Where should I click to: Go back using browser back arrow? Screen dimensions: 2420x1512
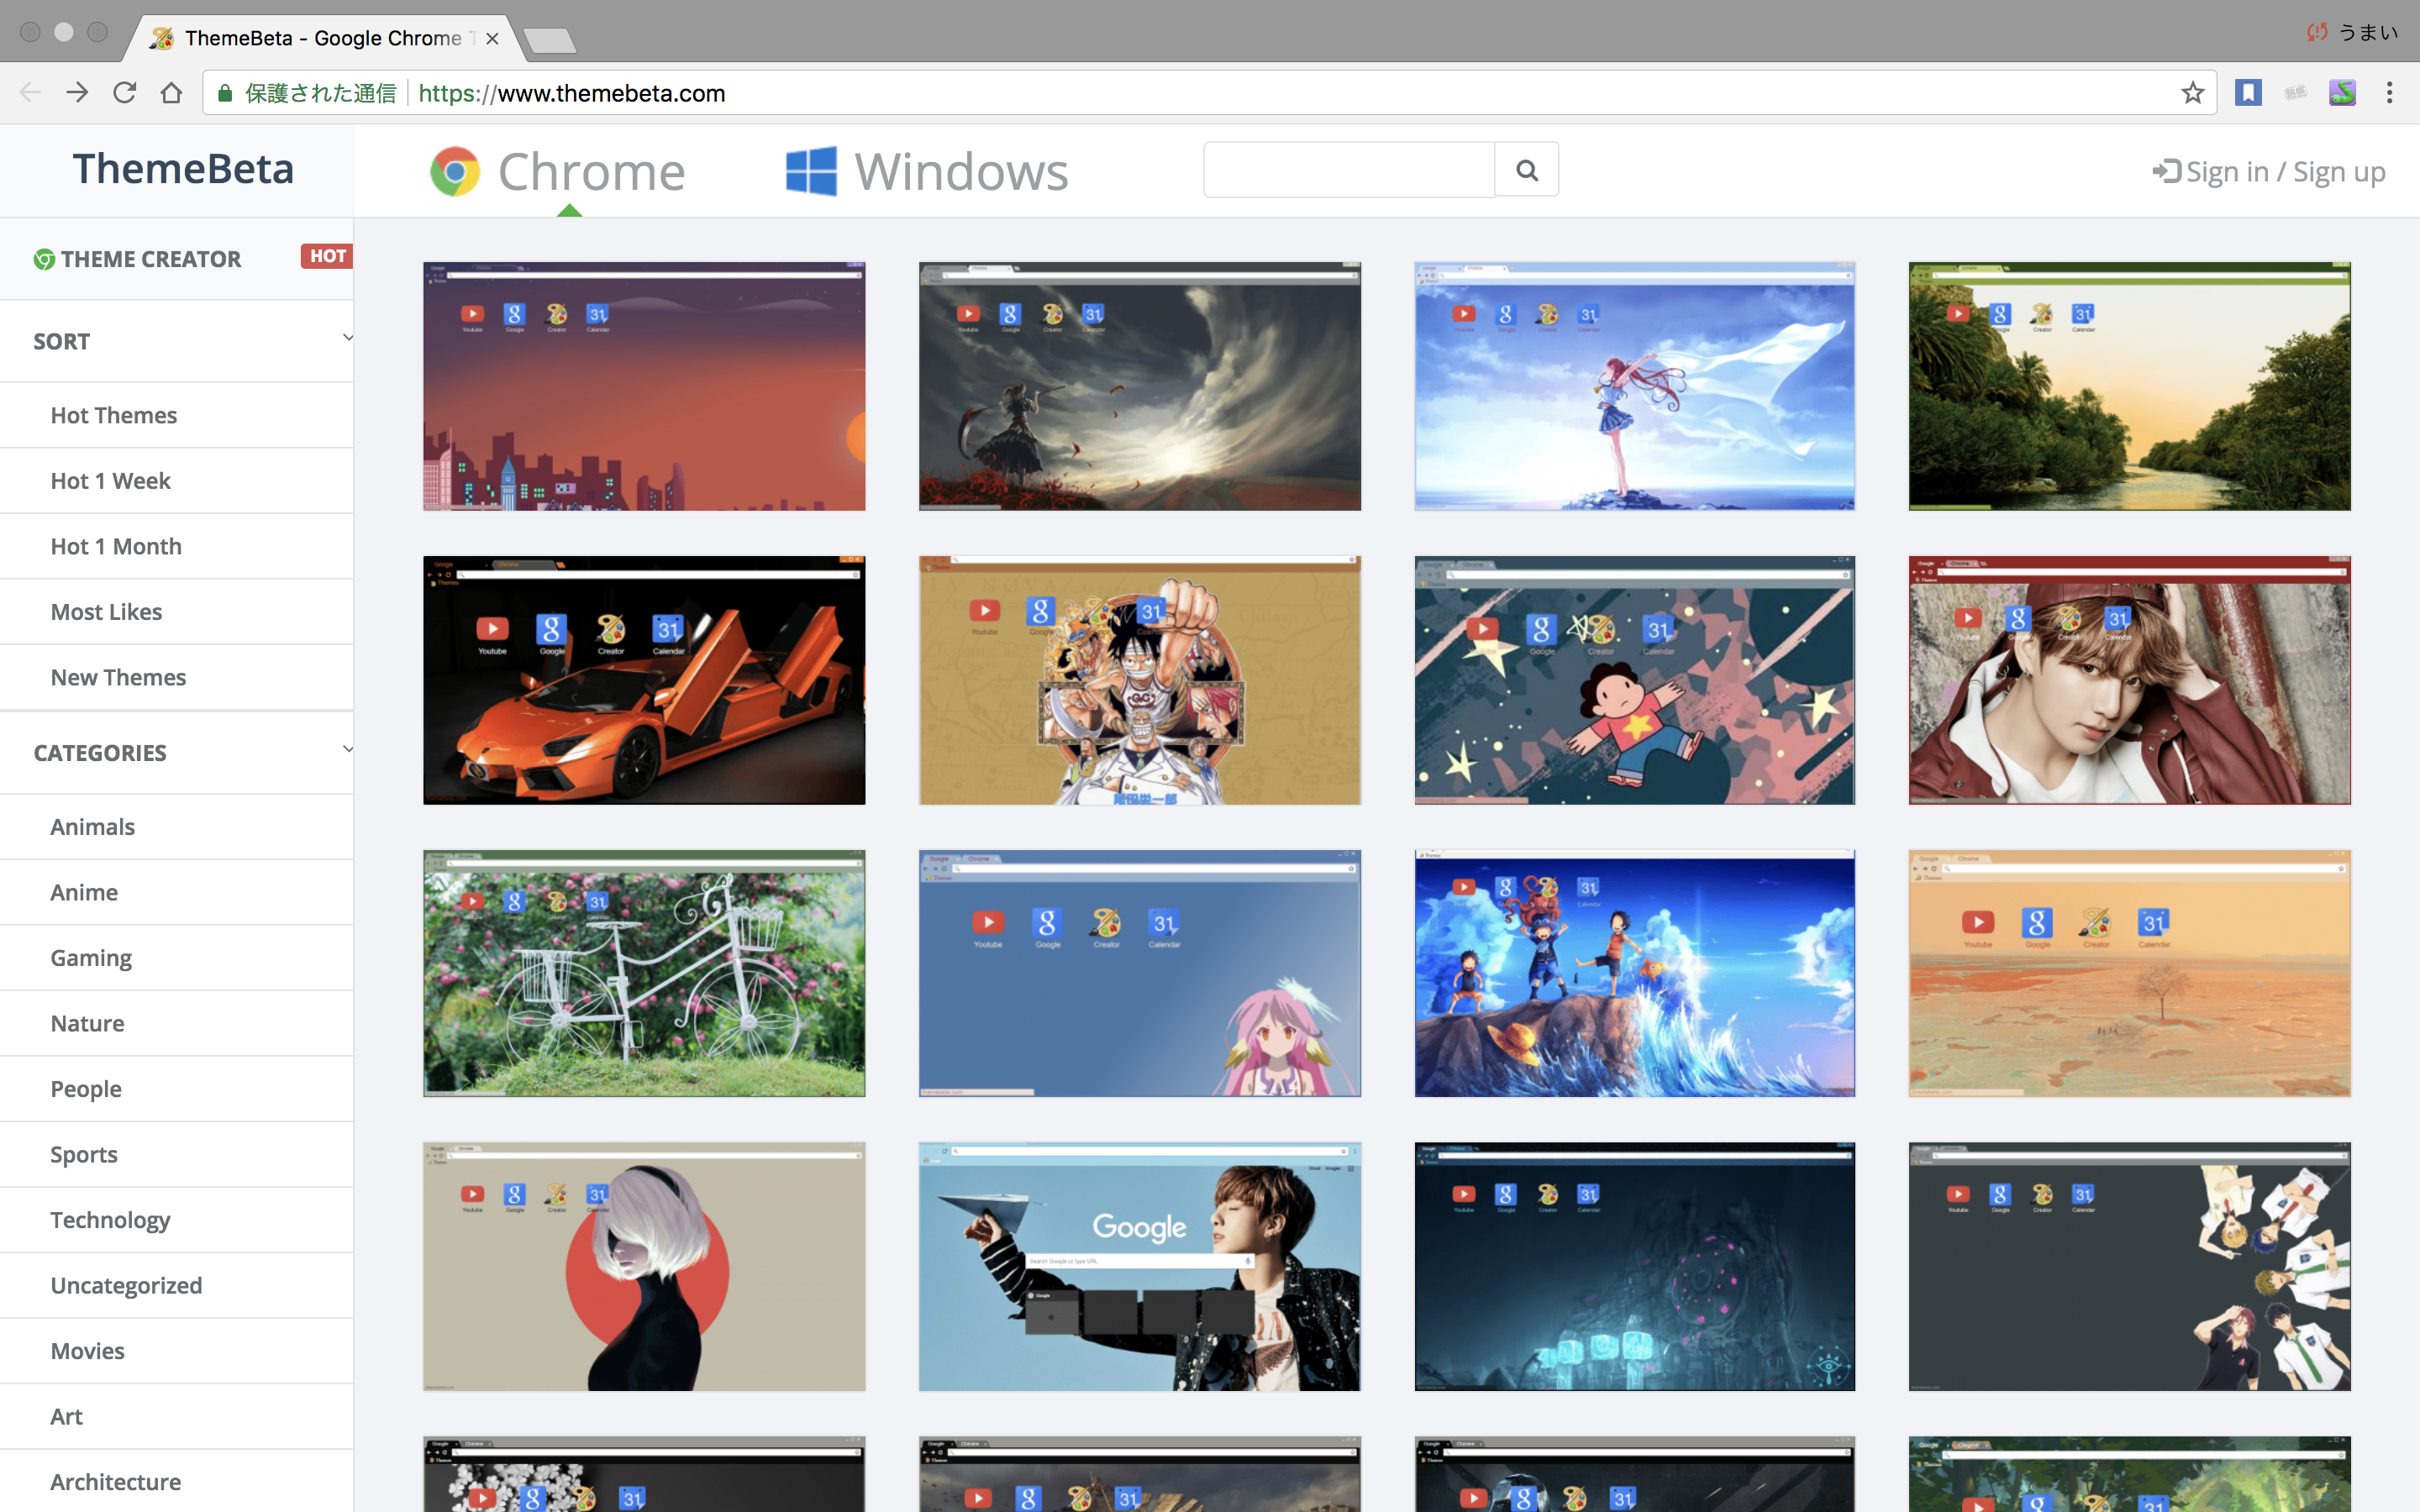tap(30, 93)
